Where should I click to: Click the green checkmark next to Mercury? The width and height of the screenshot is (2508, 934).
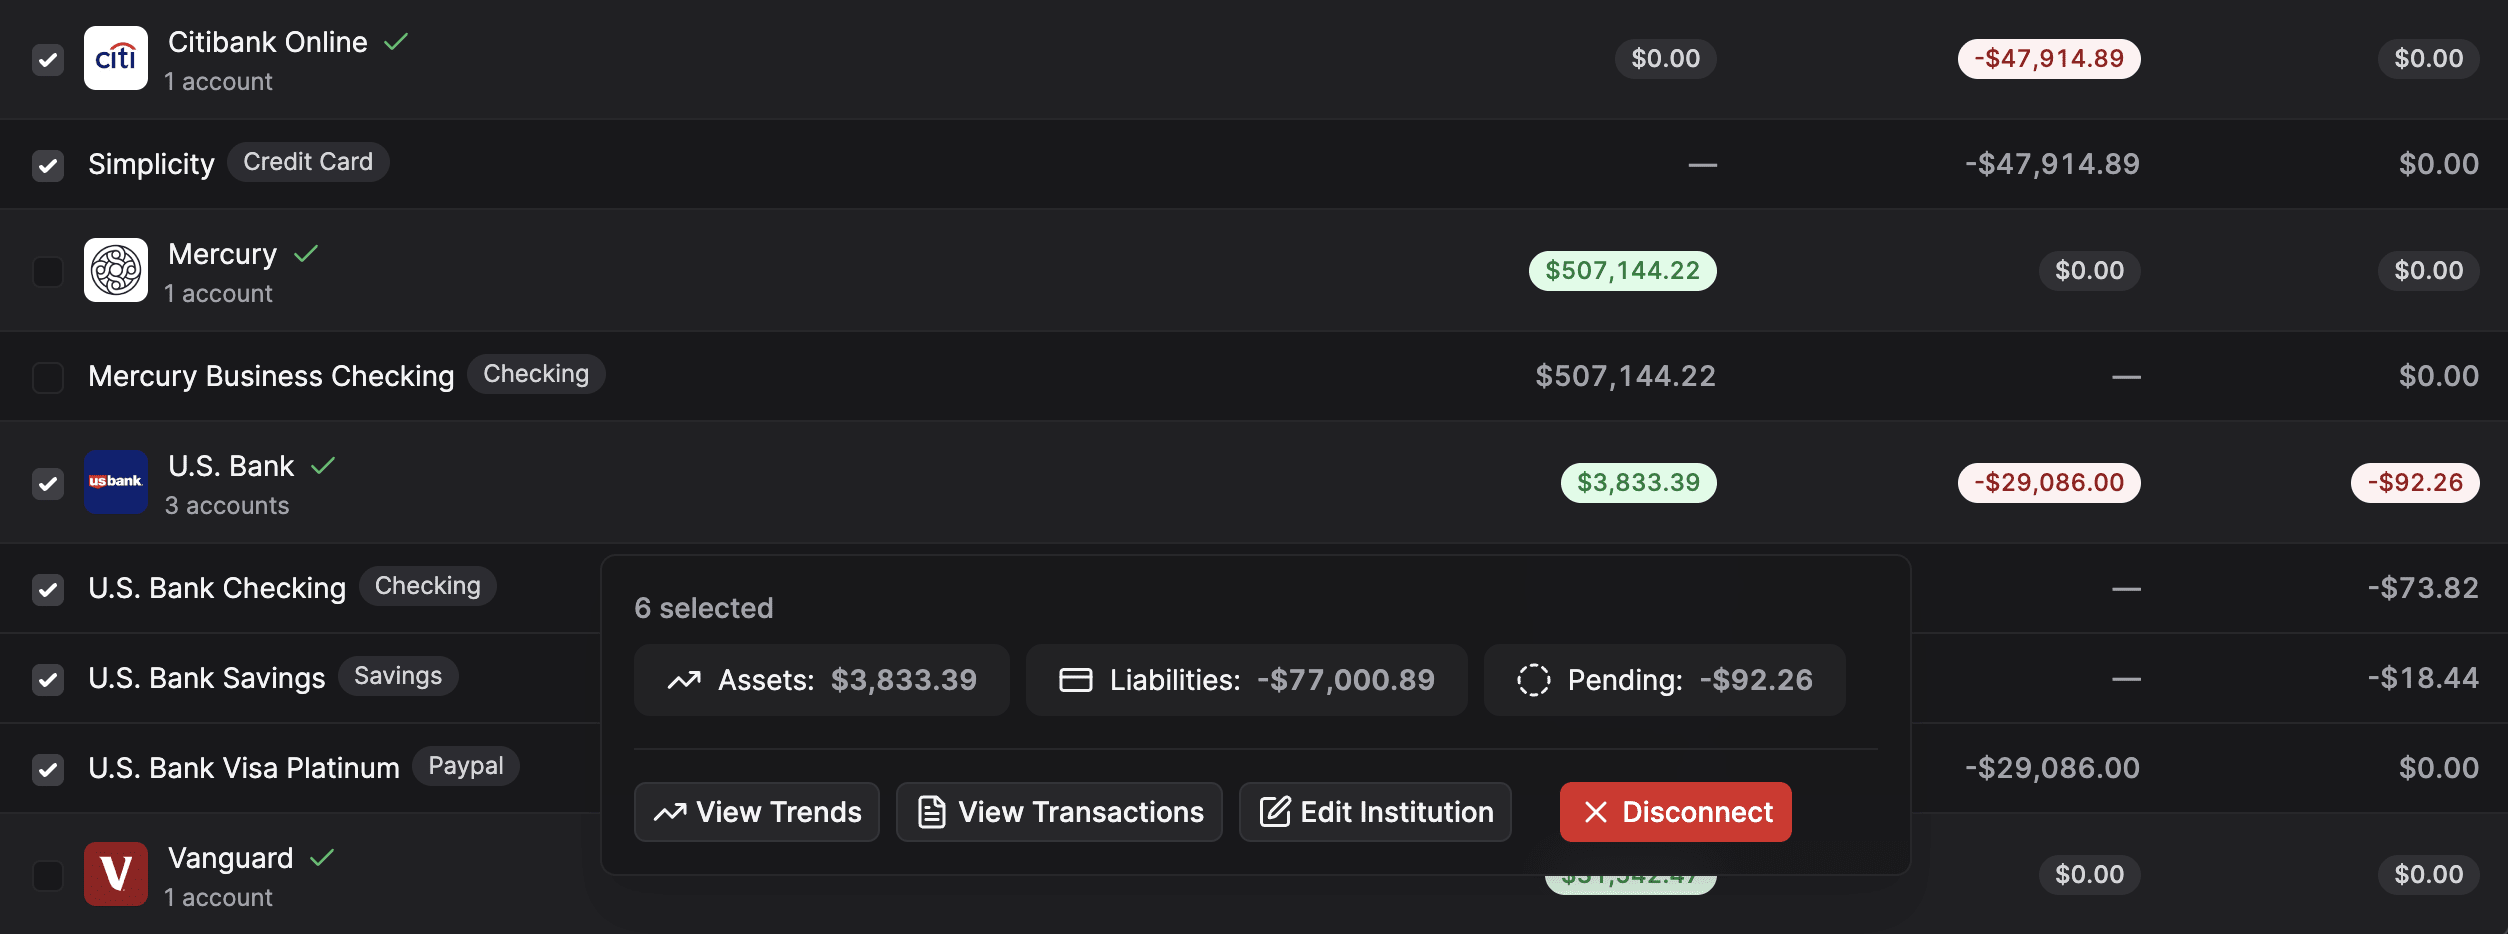pyautogui.click(x=306, y=254)
